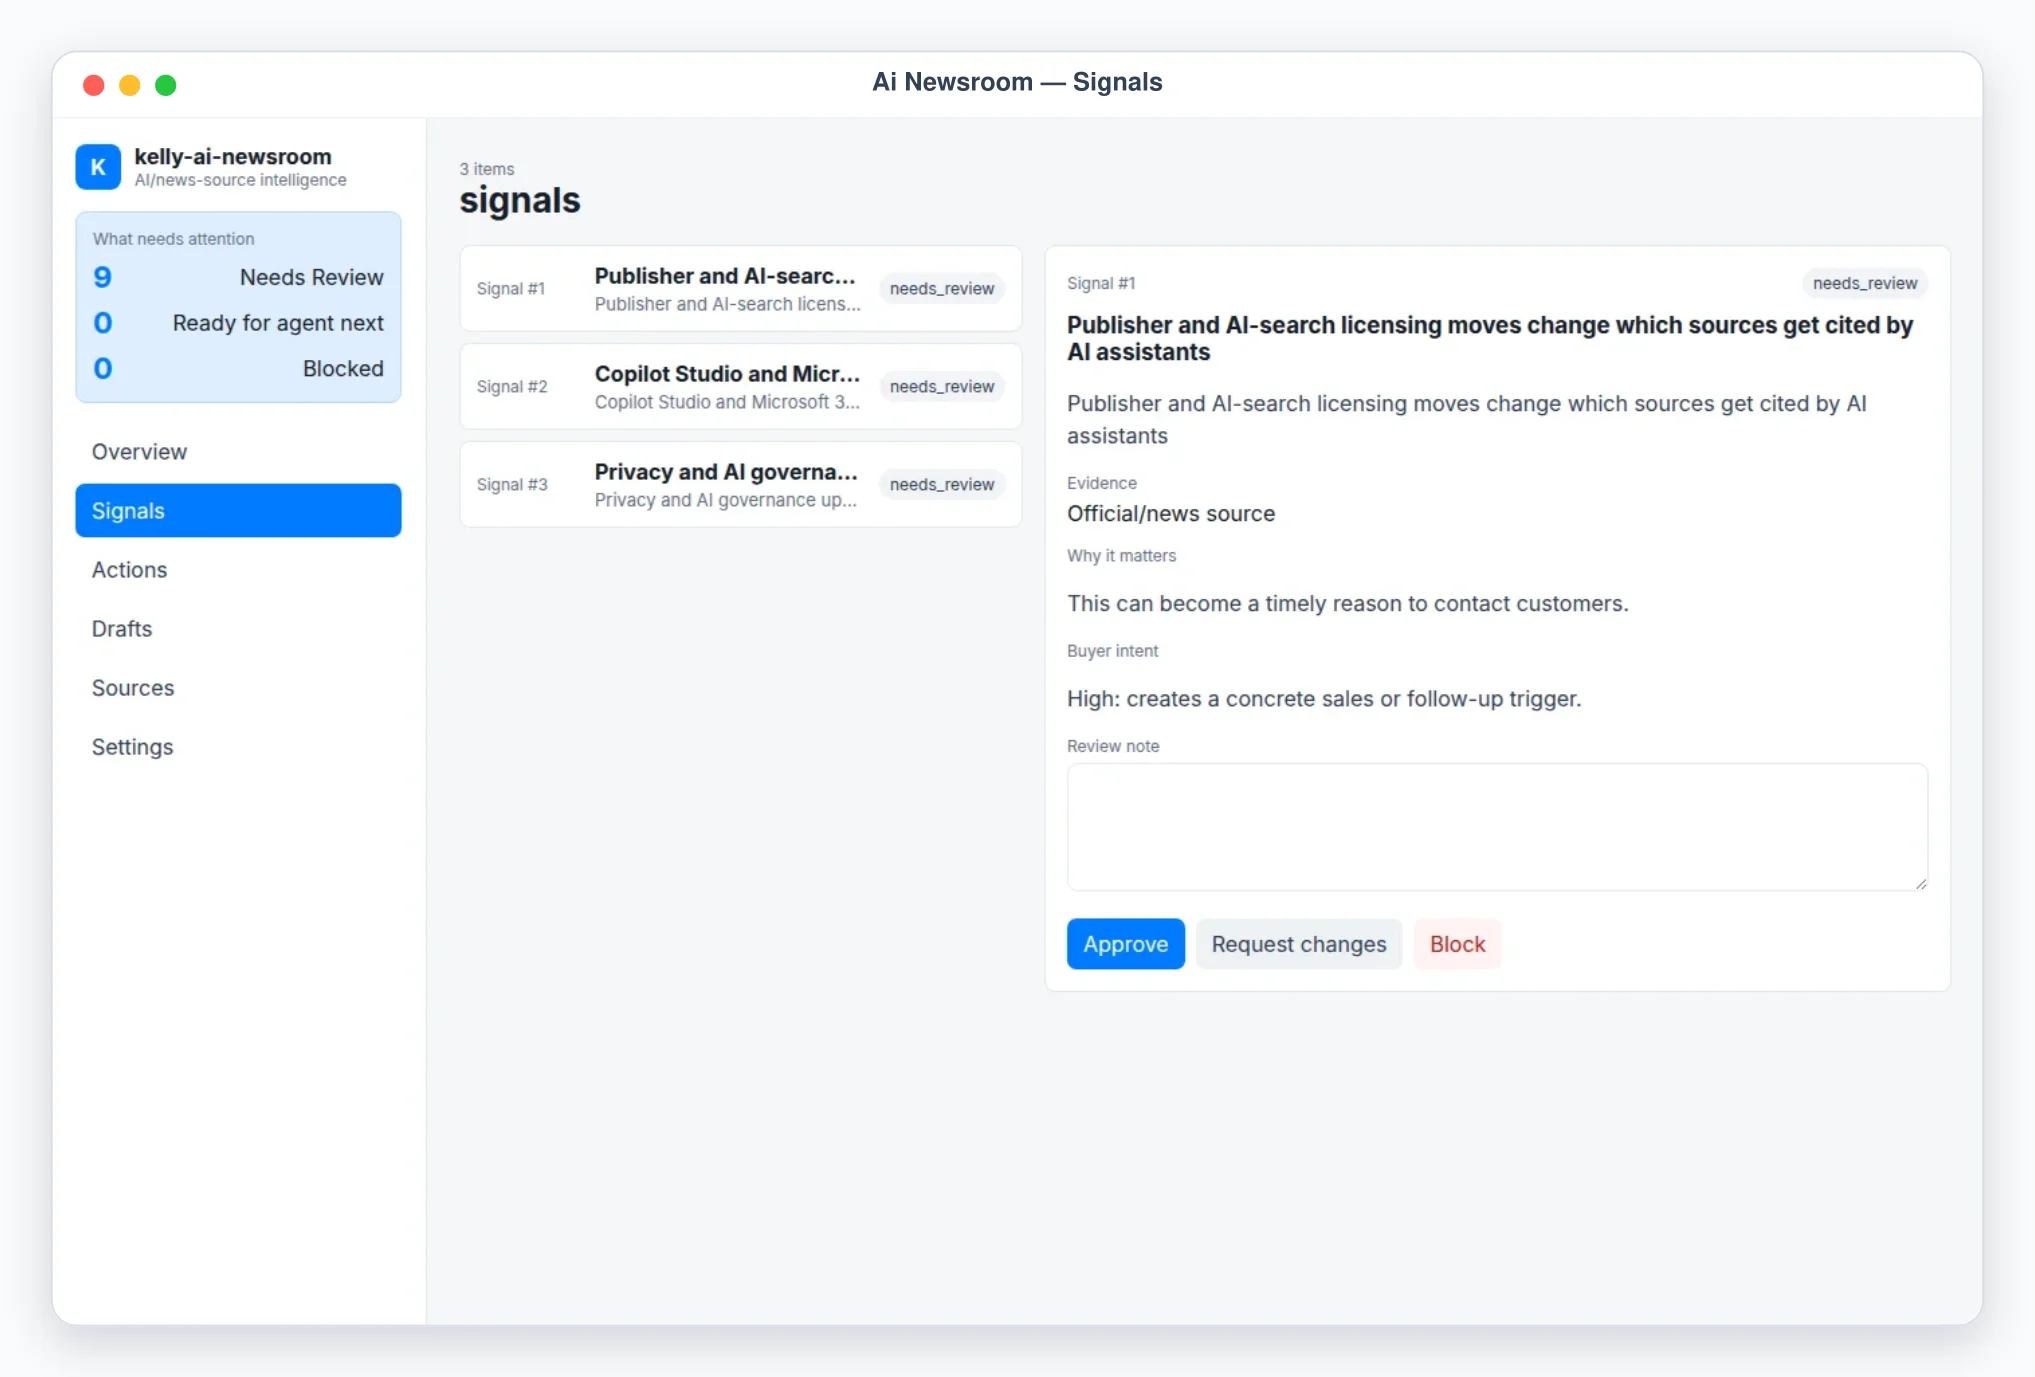Click the blue K workspace avatar icon
Viewport: 2035px width, 1377px height.
coord(98,167)
